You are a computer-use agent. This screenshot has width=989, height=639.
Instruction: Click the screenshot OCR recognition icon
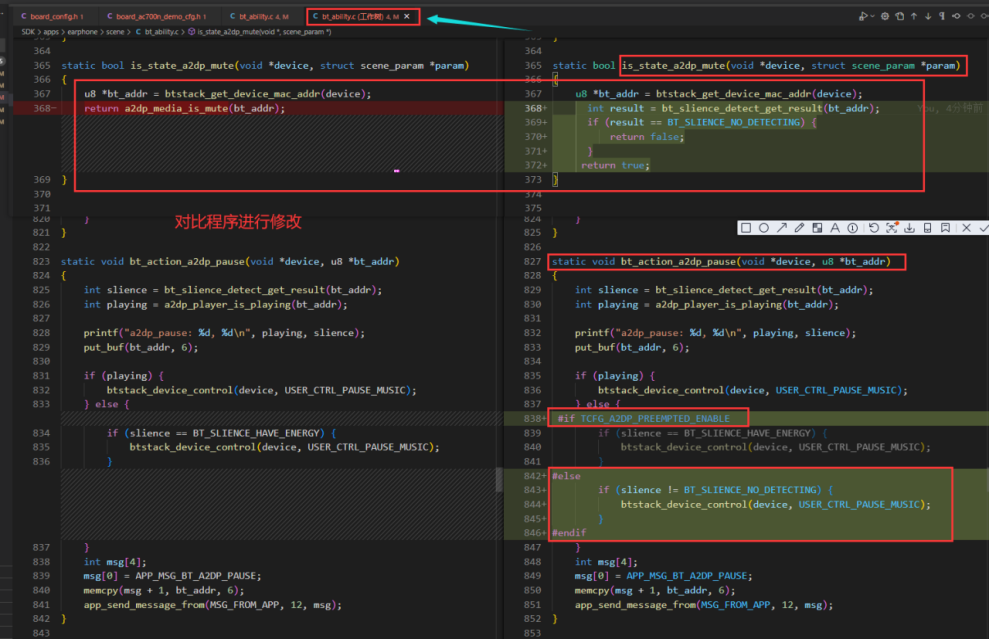point(892,228)
